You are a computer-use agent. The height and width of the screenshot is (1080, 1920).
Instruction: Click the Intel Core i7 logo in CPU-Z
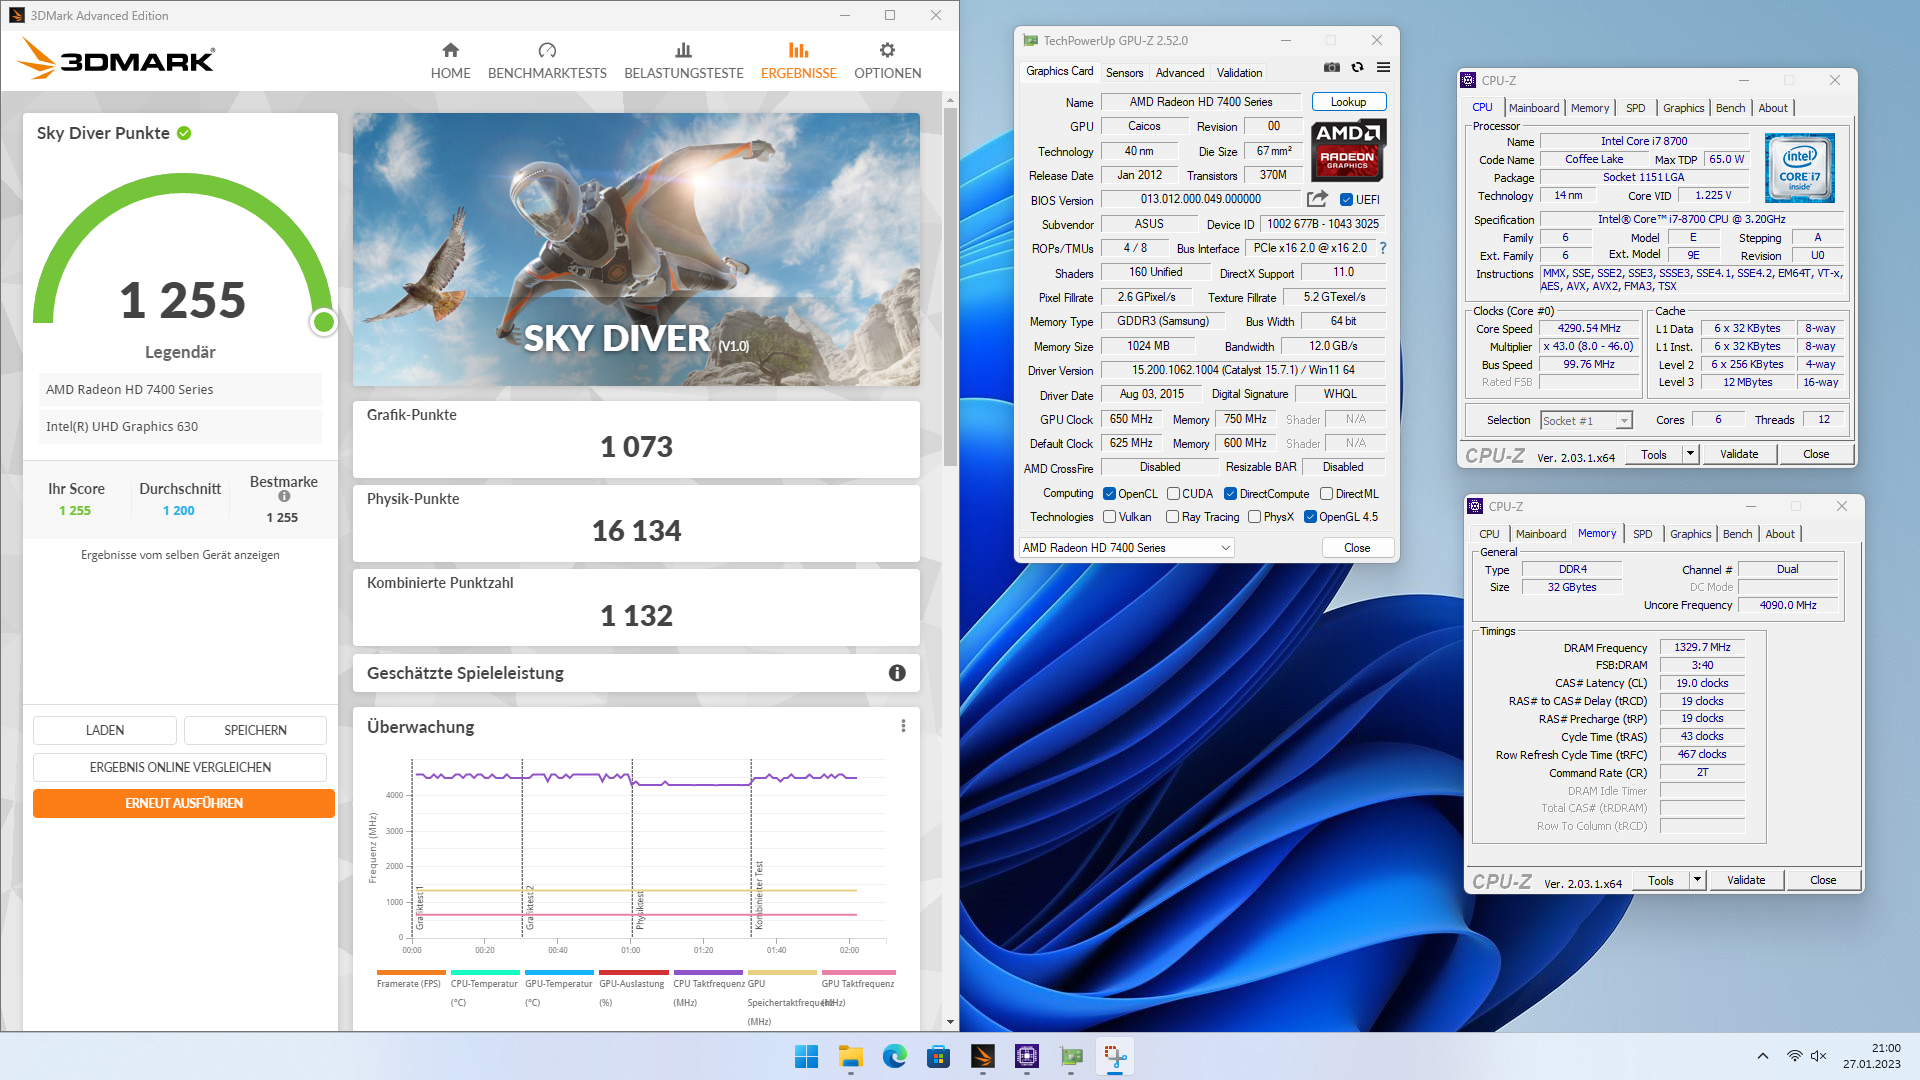1800,167
